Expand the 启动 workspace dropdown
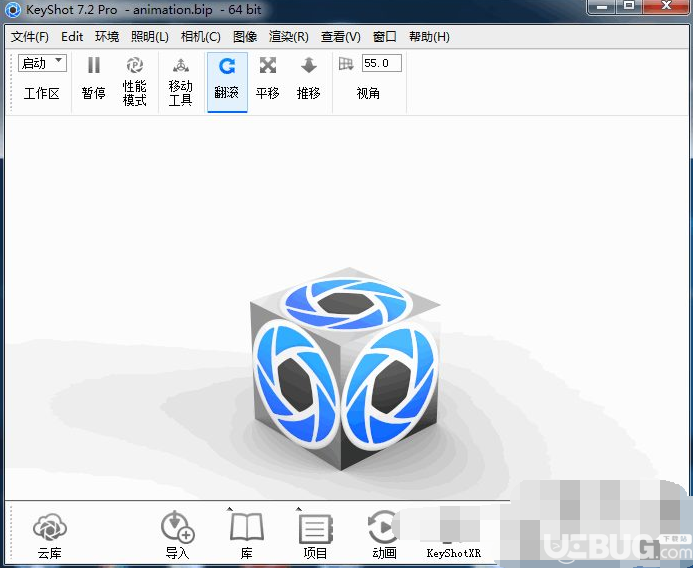The image size is (693, 568). coord(42,63)
